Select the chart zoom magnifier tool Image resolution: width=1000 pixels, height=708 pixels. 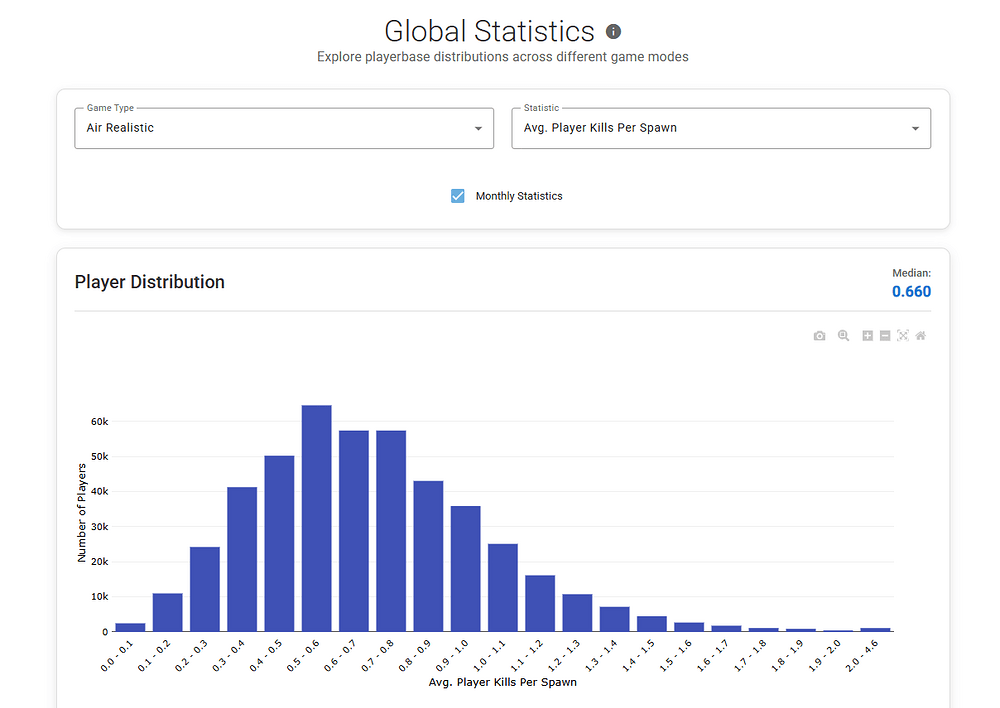pyautogui.click(x=844, y=336)
